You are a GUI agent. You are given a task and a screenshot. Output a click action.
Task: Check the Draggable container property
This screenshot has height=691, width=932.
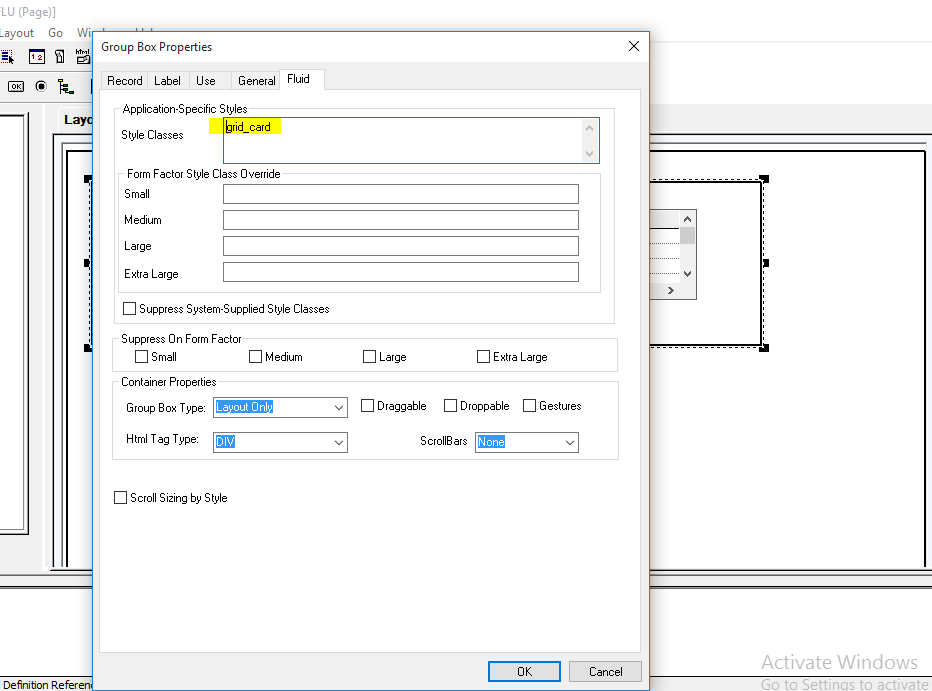(367, 406)
